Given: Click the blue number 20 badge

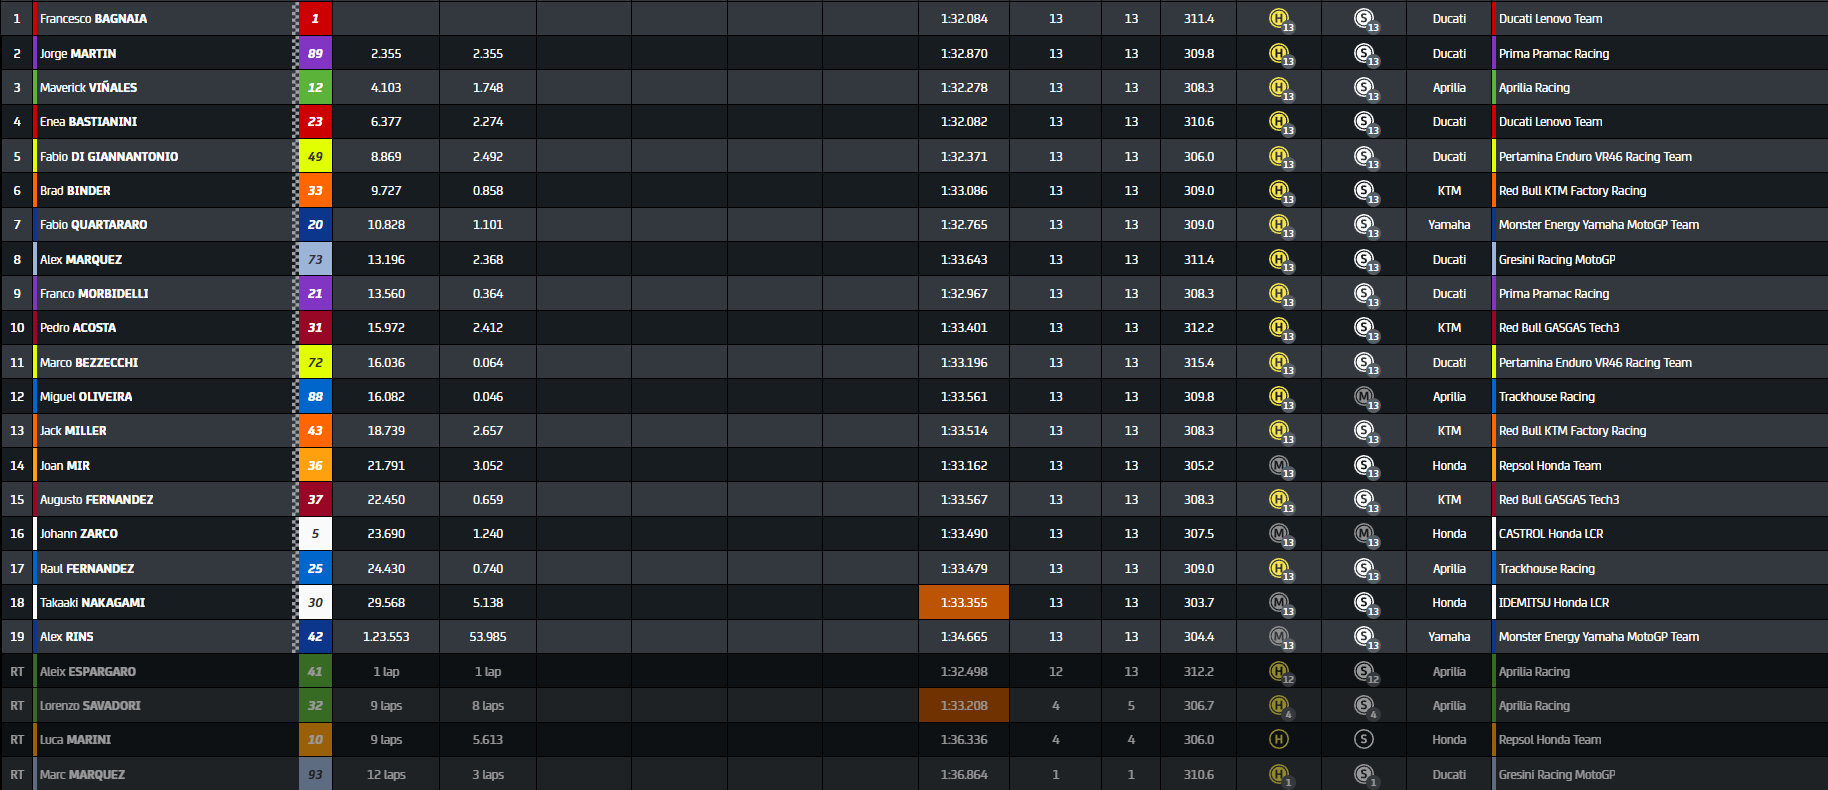Looking at the screenshot, I should [x=315, y=225].
